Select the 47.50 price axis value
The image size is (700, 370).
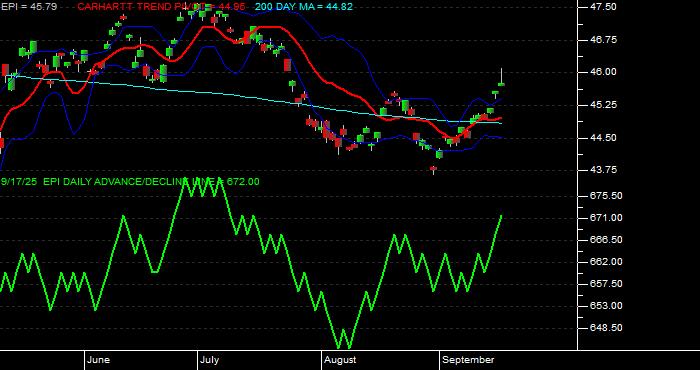point(603,7)
